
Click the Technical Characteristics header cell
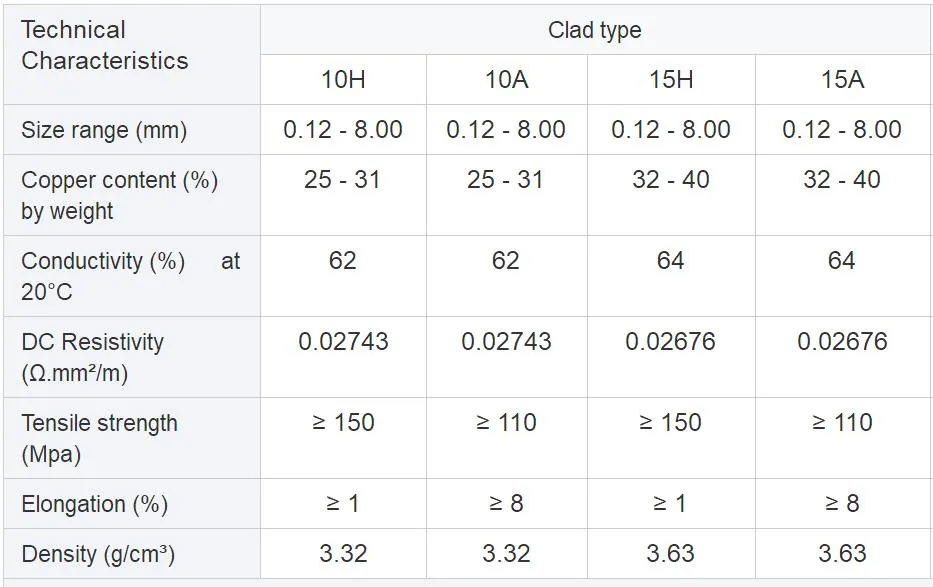coord(104,46)
